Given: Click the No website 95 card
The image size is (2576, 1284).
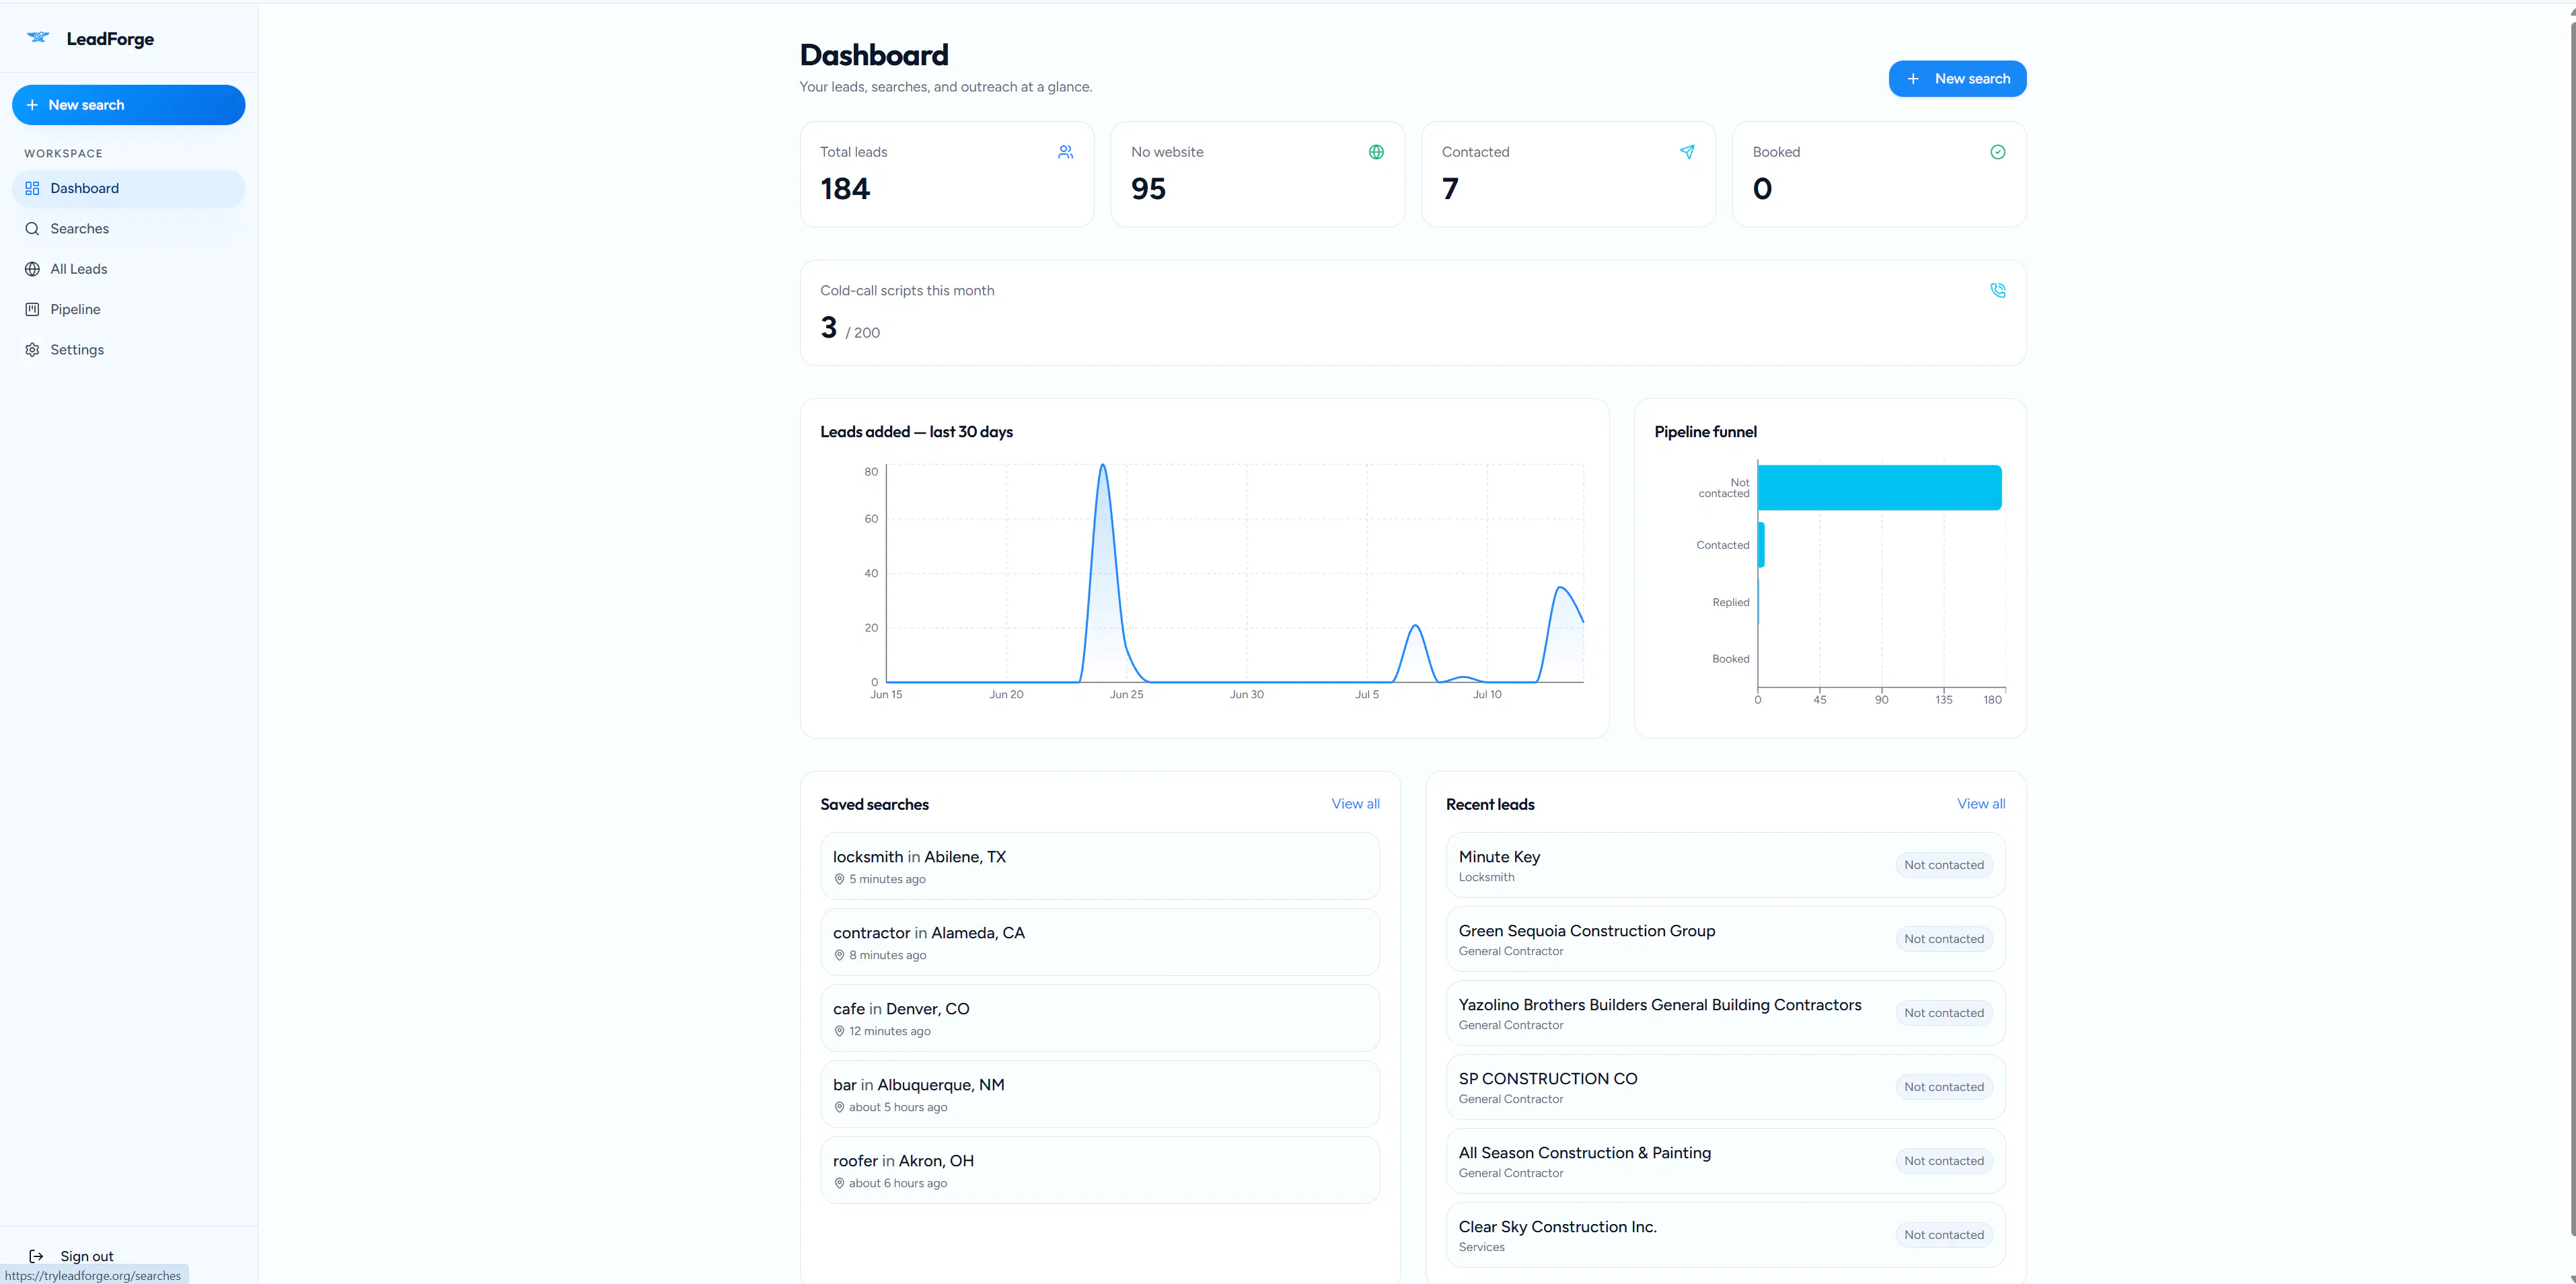Looking at the screenshot, I should pos(1257,174).
